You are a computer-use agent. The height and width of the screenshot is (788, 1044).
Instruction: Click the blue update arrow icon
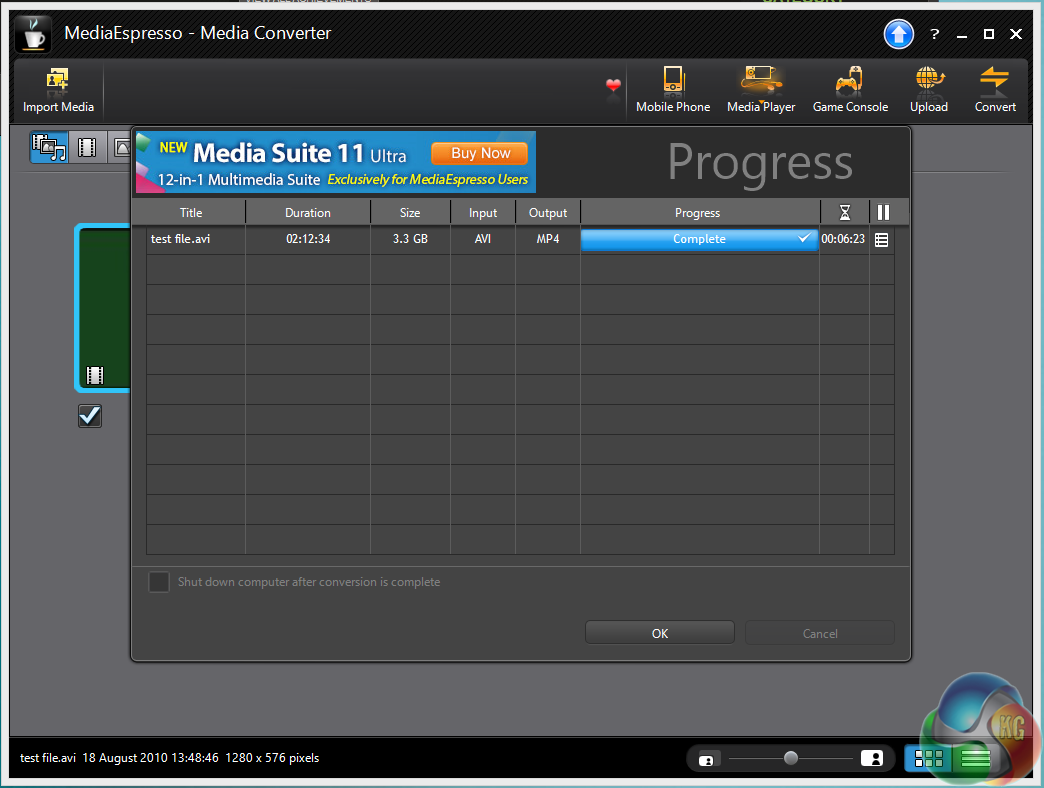[x=899, y=34]
